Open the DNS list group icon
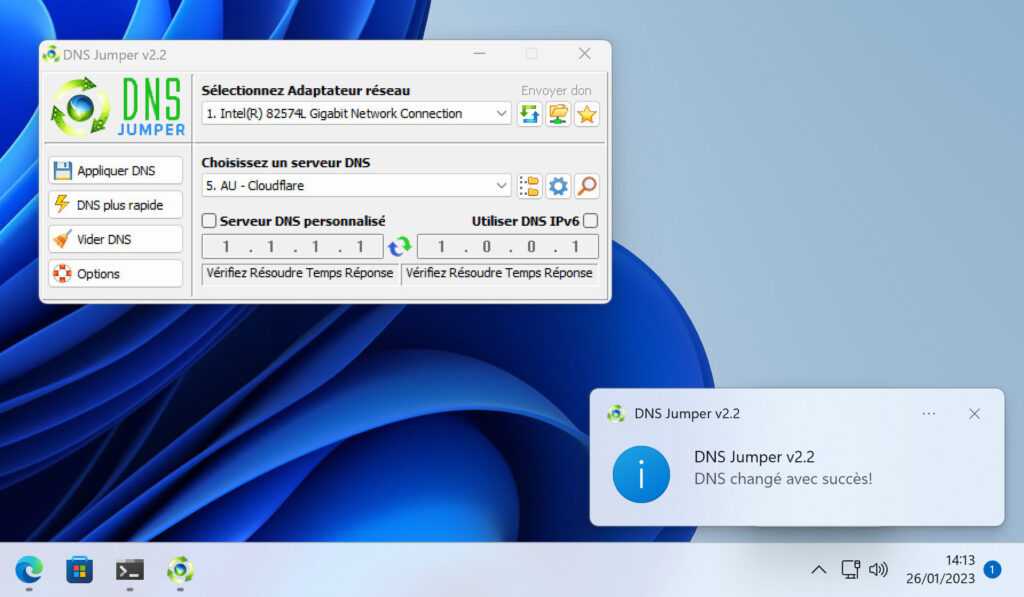 click(x=530, y=186)
